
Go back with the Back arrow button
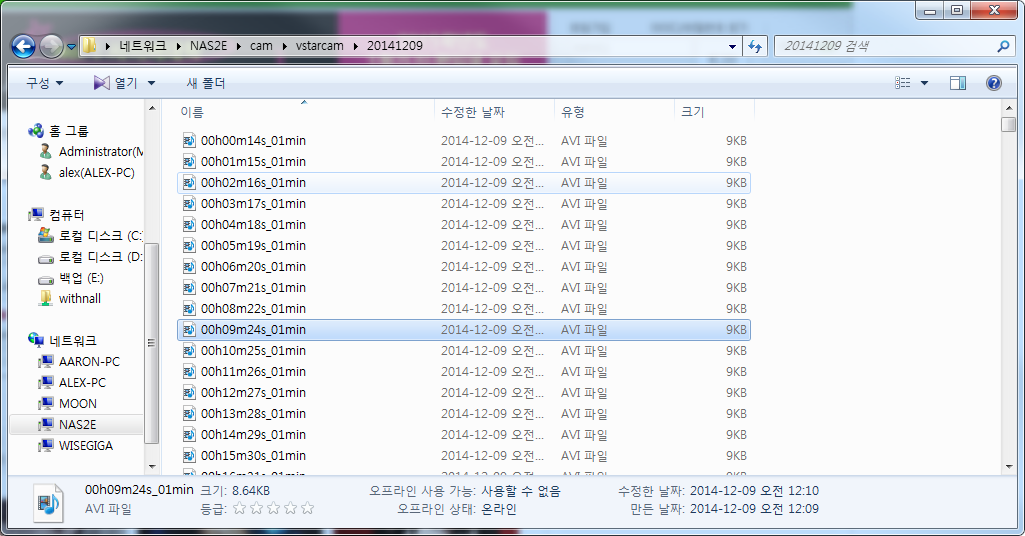(x=24, y=46)
